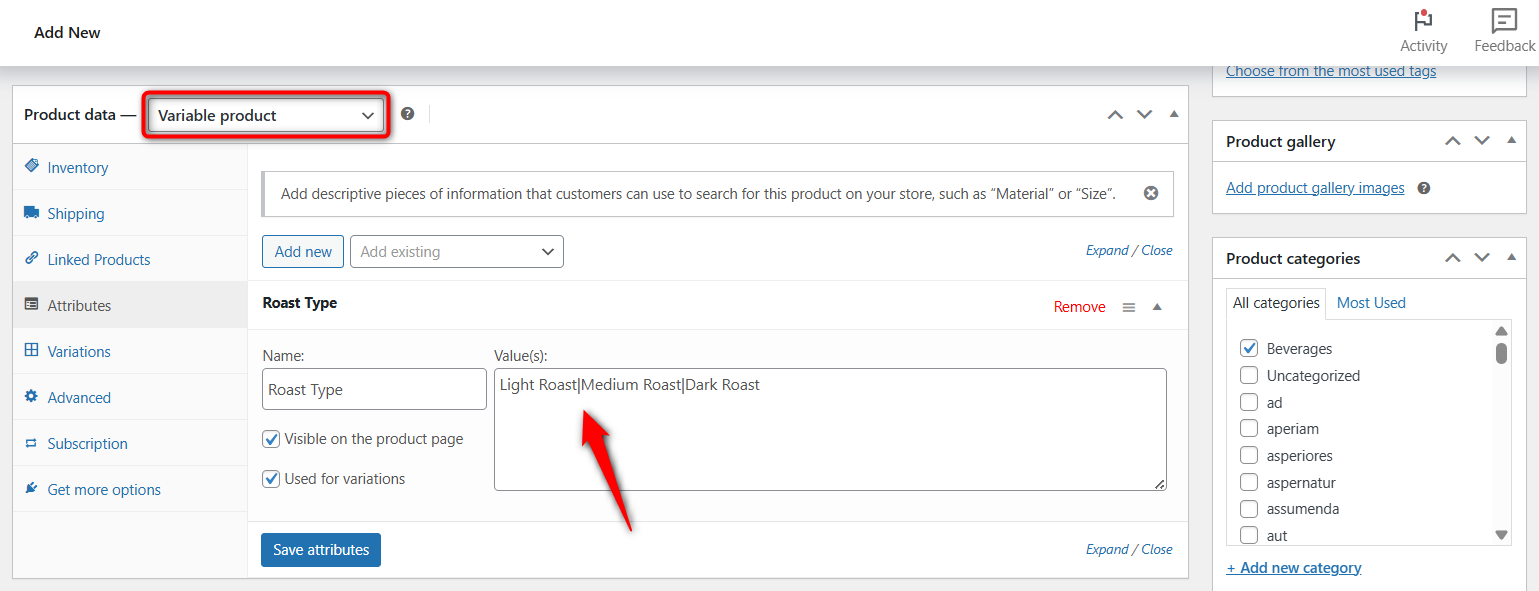The width and height of the screenshot is (1539, 591).
Task: Click the Feedback icon
Action: (x=1504, y=20)
